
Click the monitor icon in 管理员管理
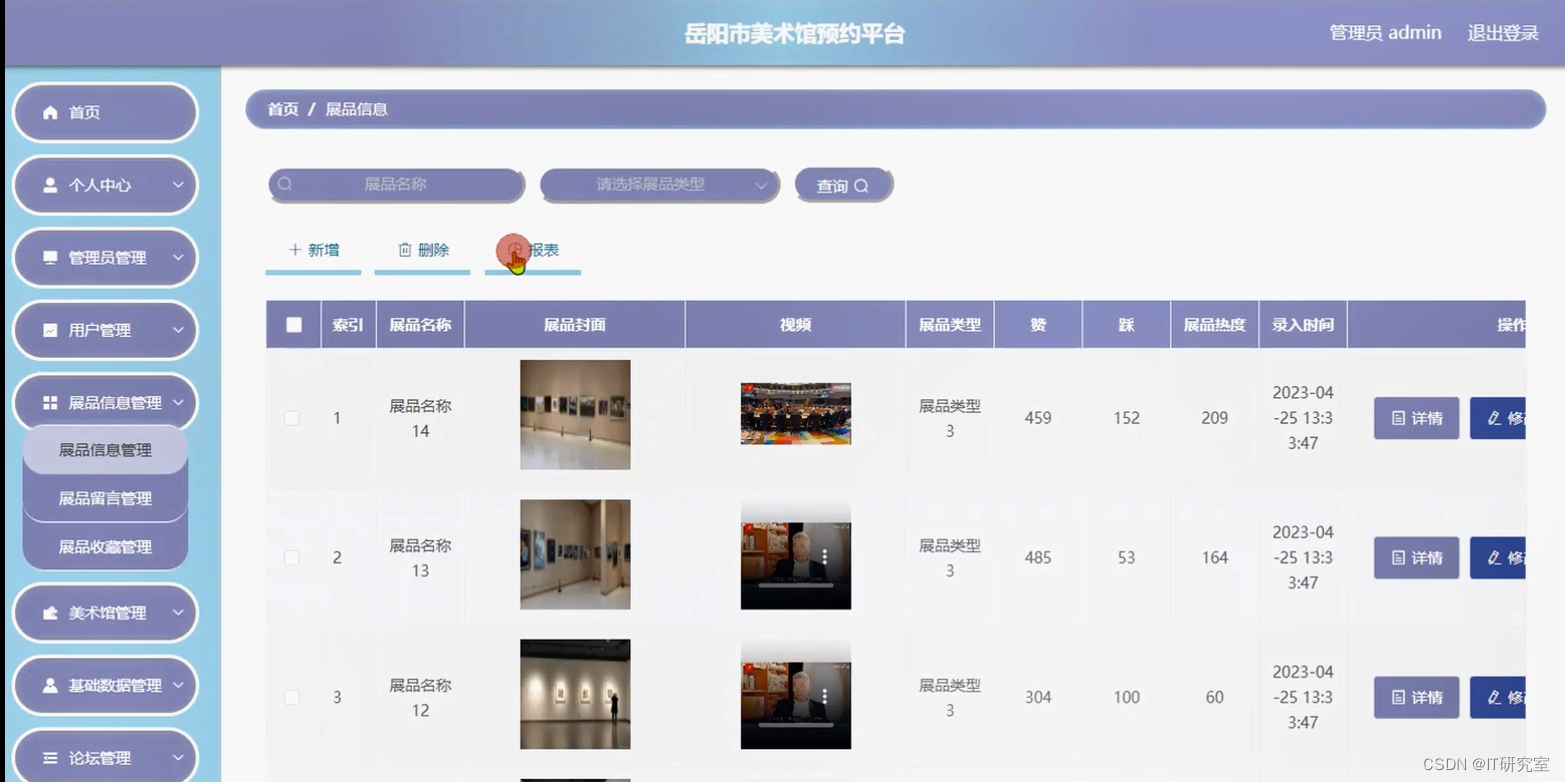point(50,258)
